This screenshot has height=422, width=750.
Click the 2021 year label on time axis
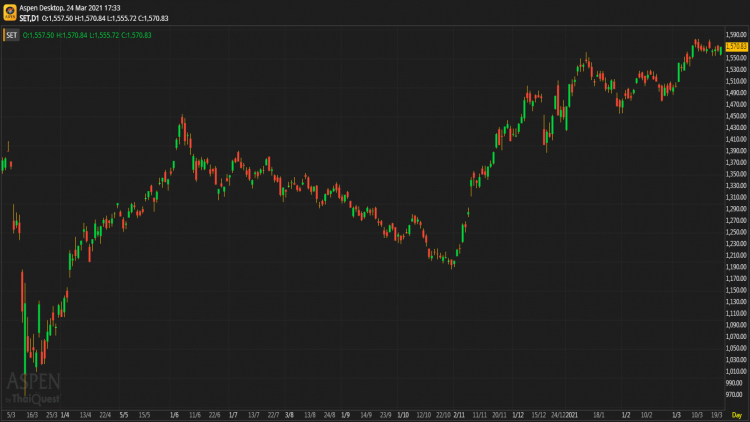tap(572, 415)
